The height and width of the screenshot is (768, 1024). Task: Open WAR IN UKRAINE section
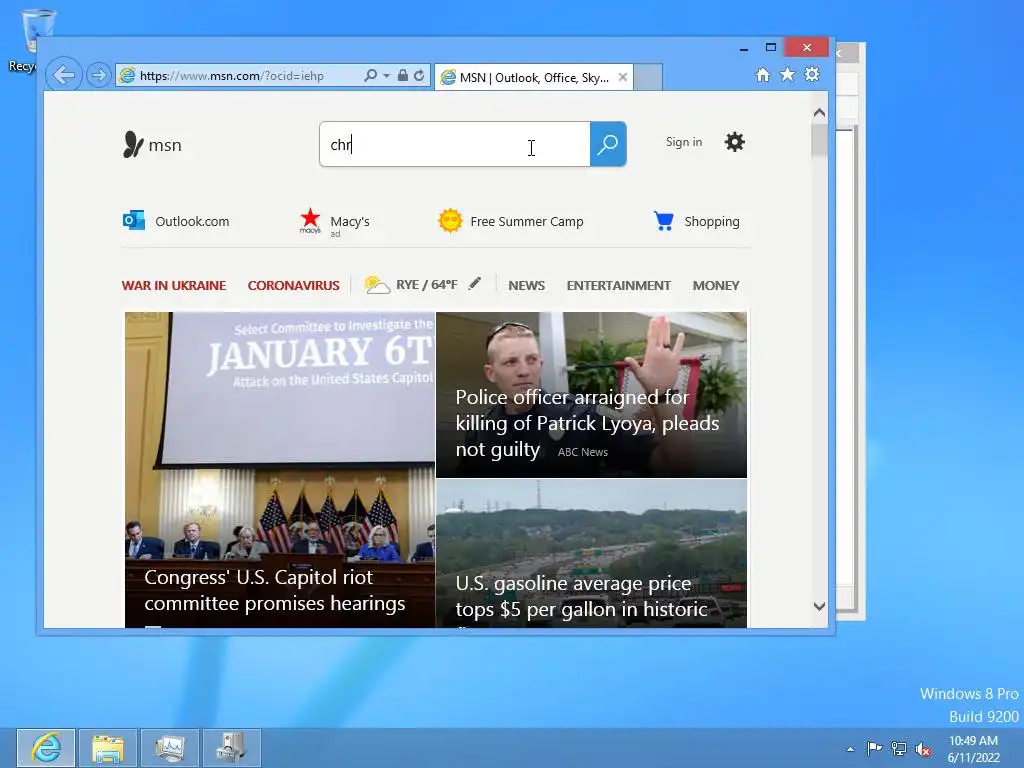tap(174, 285)
